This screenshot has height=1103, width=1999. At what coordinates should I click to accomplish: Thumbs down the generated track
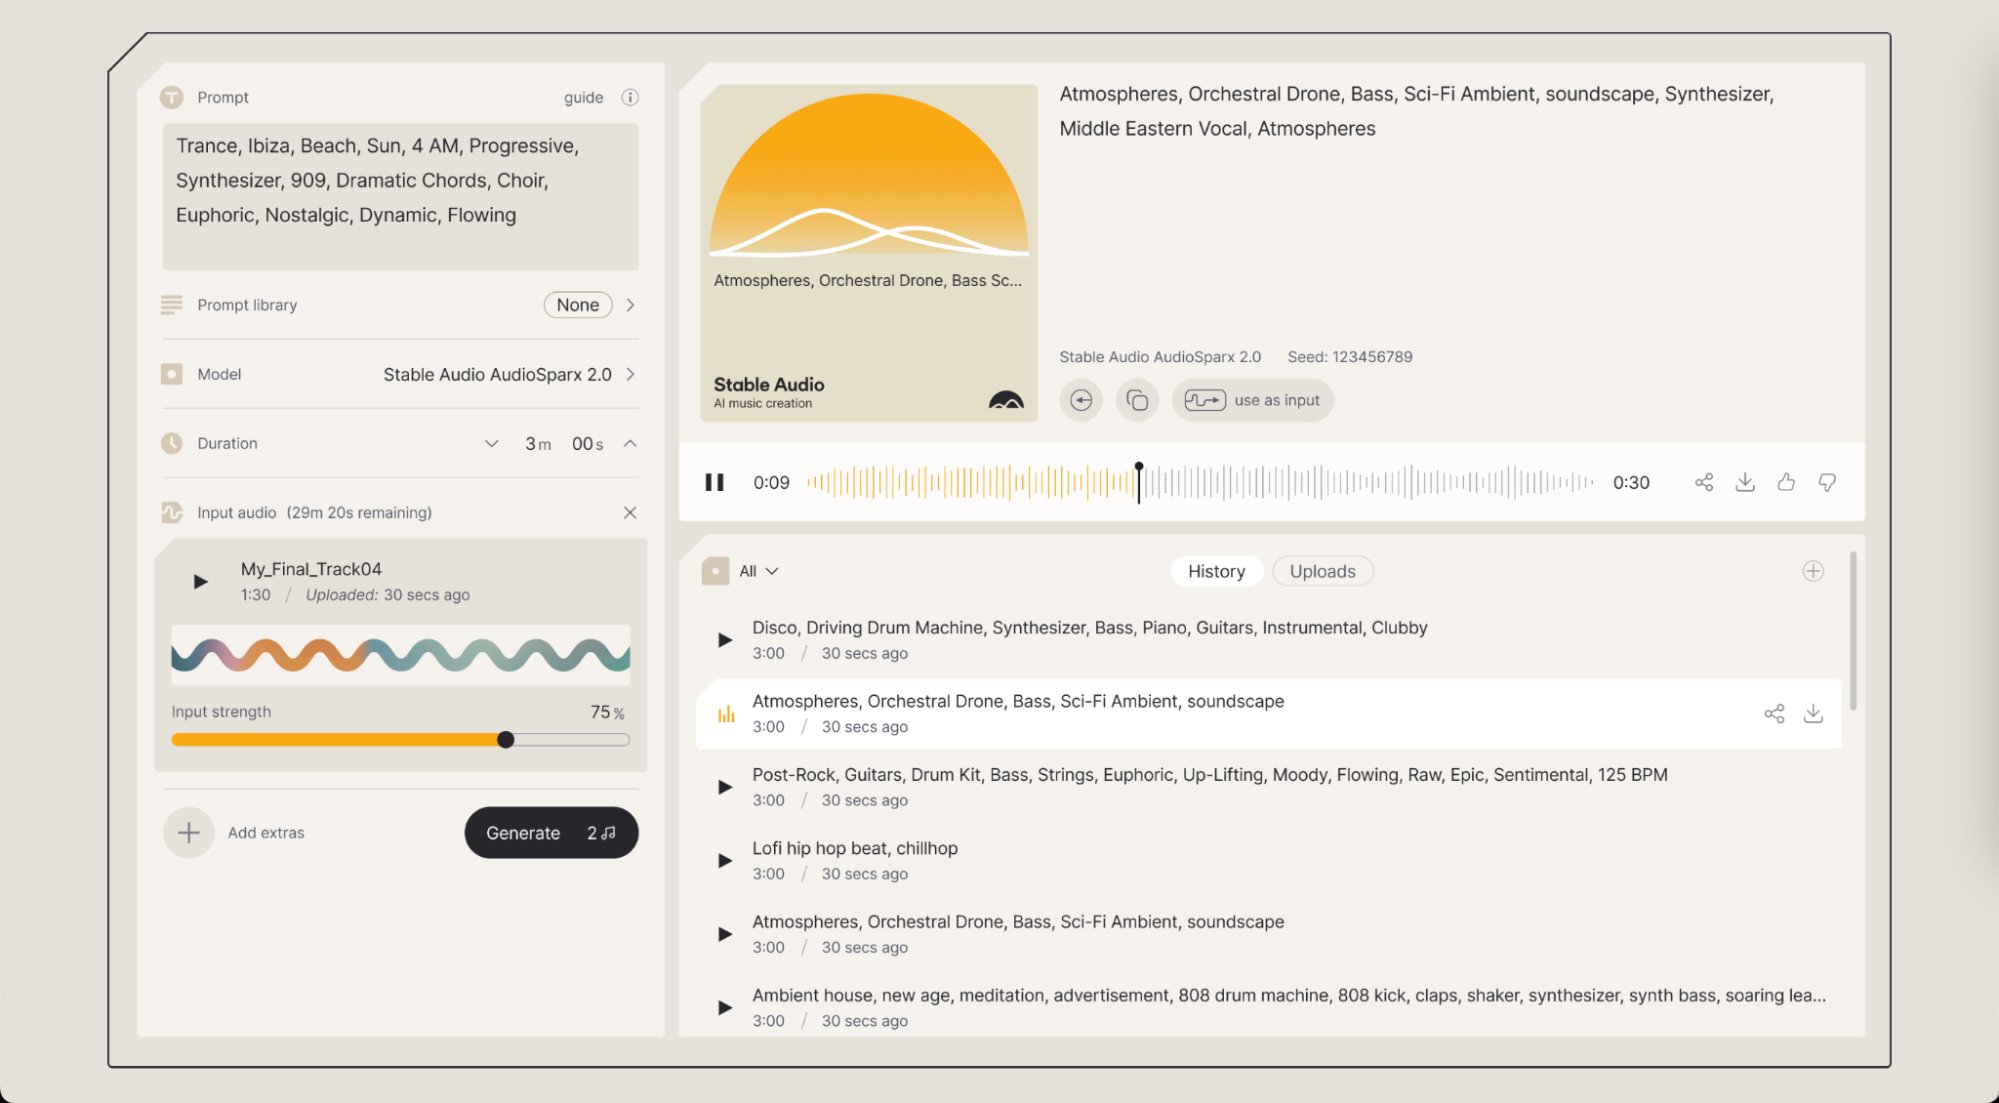pos(1827,482)
